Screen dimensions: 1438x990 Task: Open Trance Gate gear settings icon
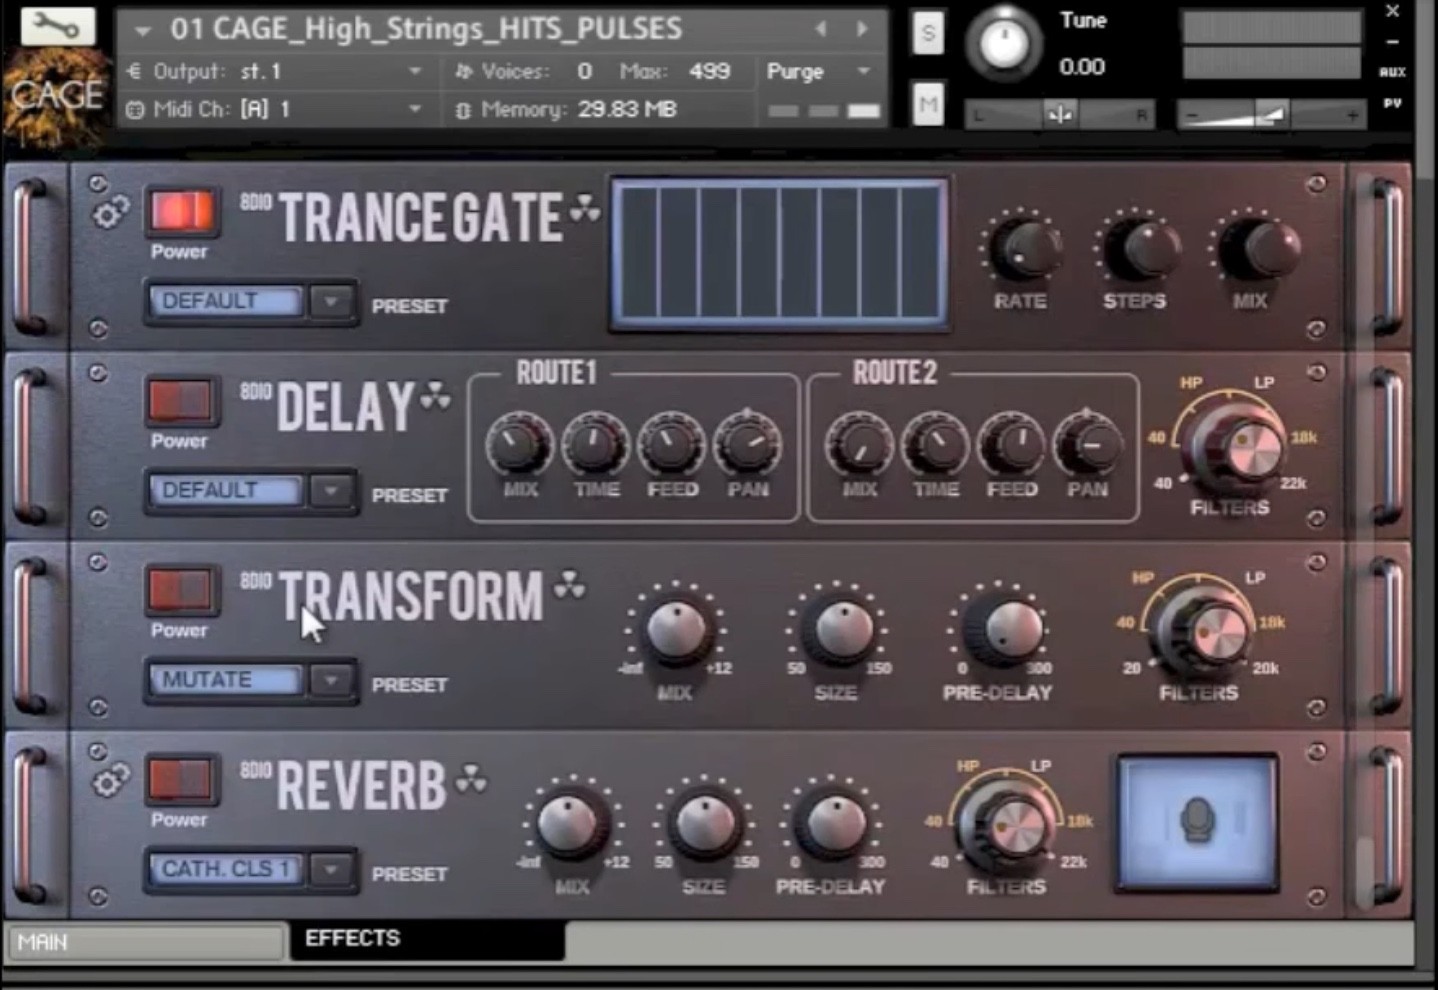[110, 212]
